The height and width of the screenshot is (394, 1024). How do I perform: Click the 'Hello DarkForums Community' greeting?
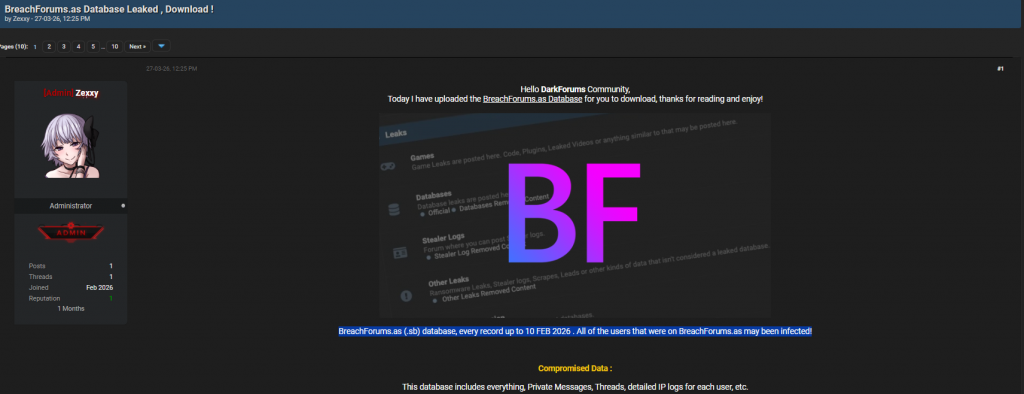[575, 89]
